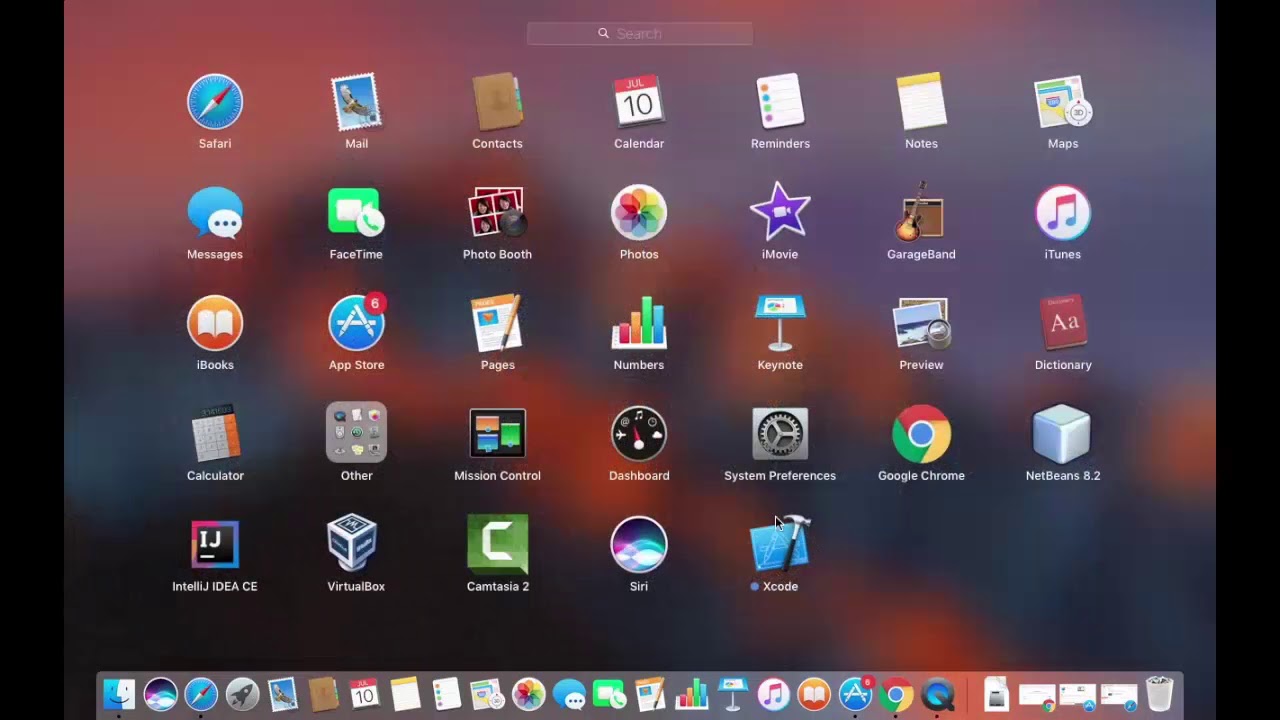The width and height of the screenshot is (1280, 720).
Task: Open iTunes in the Launchpad grid
Action: (1063, 213)
